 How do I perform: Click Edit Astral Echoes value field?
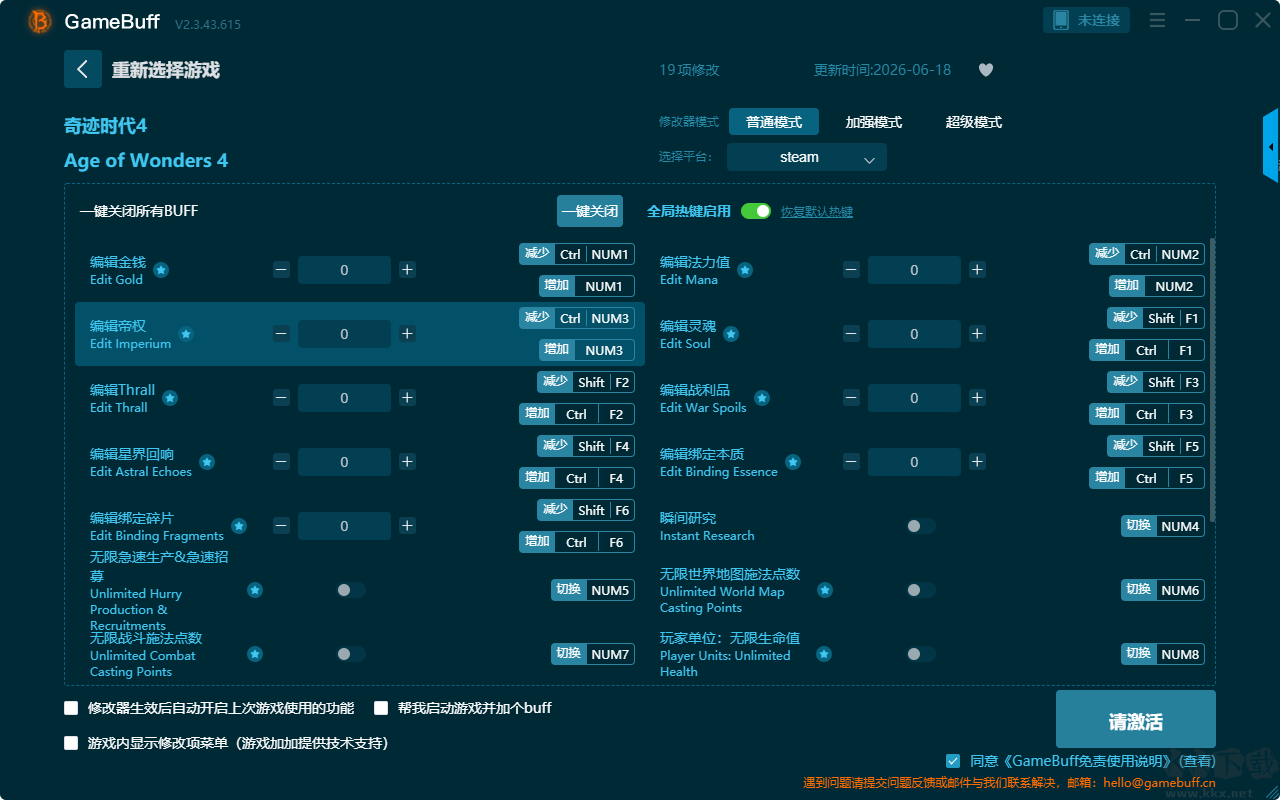coord(344,462)
